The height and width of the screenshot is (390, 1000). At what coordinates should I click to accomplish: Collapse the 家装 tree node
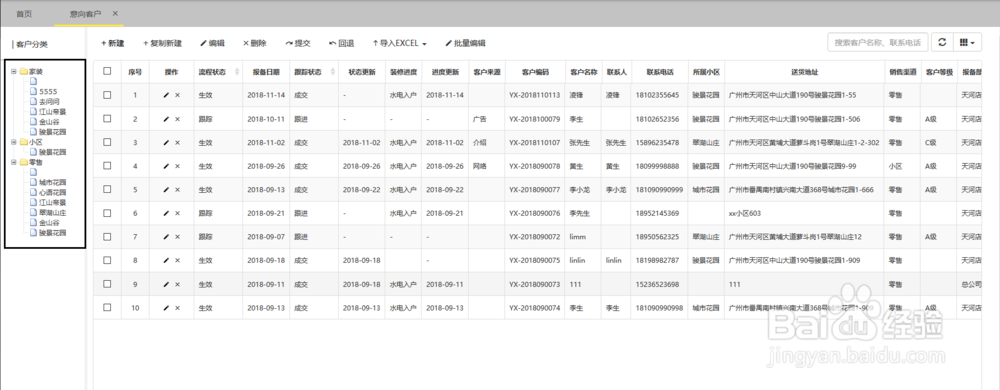14,71
